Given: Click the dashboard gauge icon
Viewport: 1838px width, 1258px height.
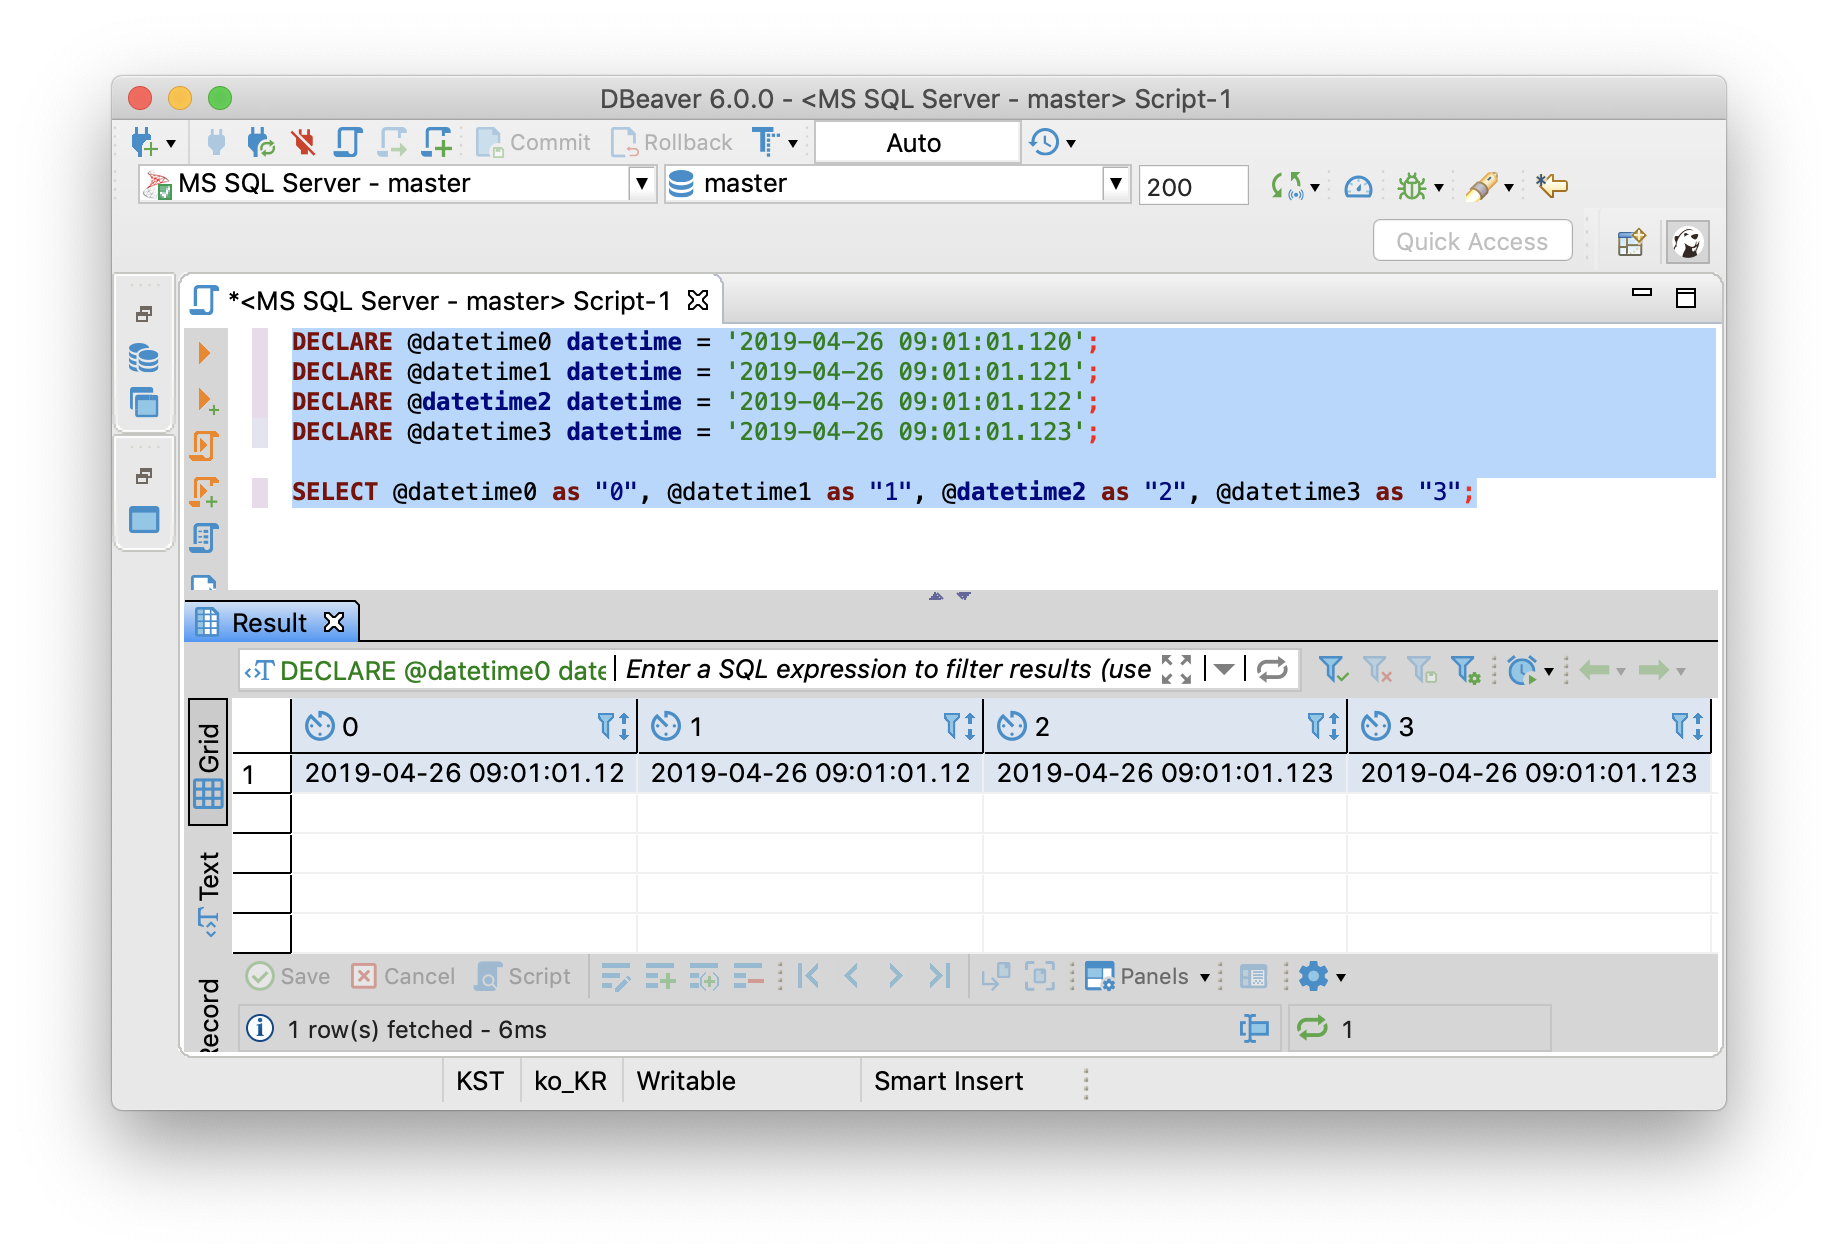Looking at the screenshot, I should tap(1358, 186).
